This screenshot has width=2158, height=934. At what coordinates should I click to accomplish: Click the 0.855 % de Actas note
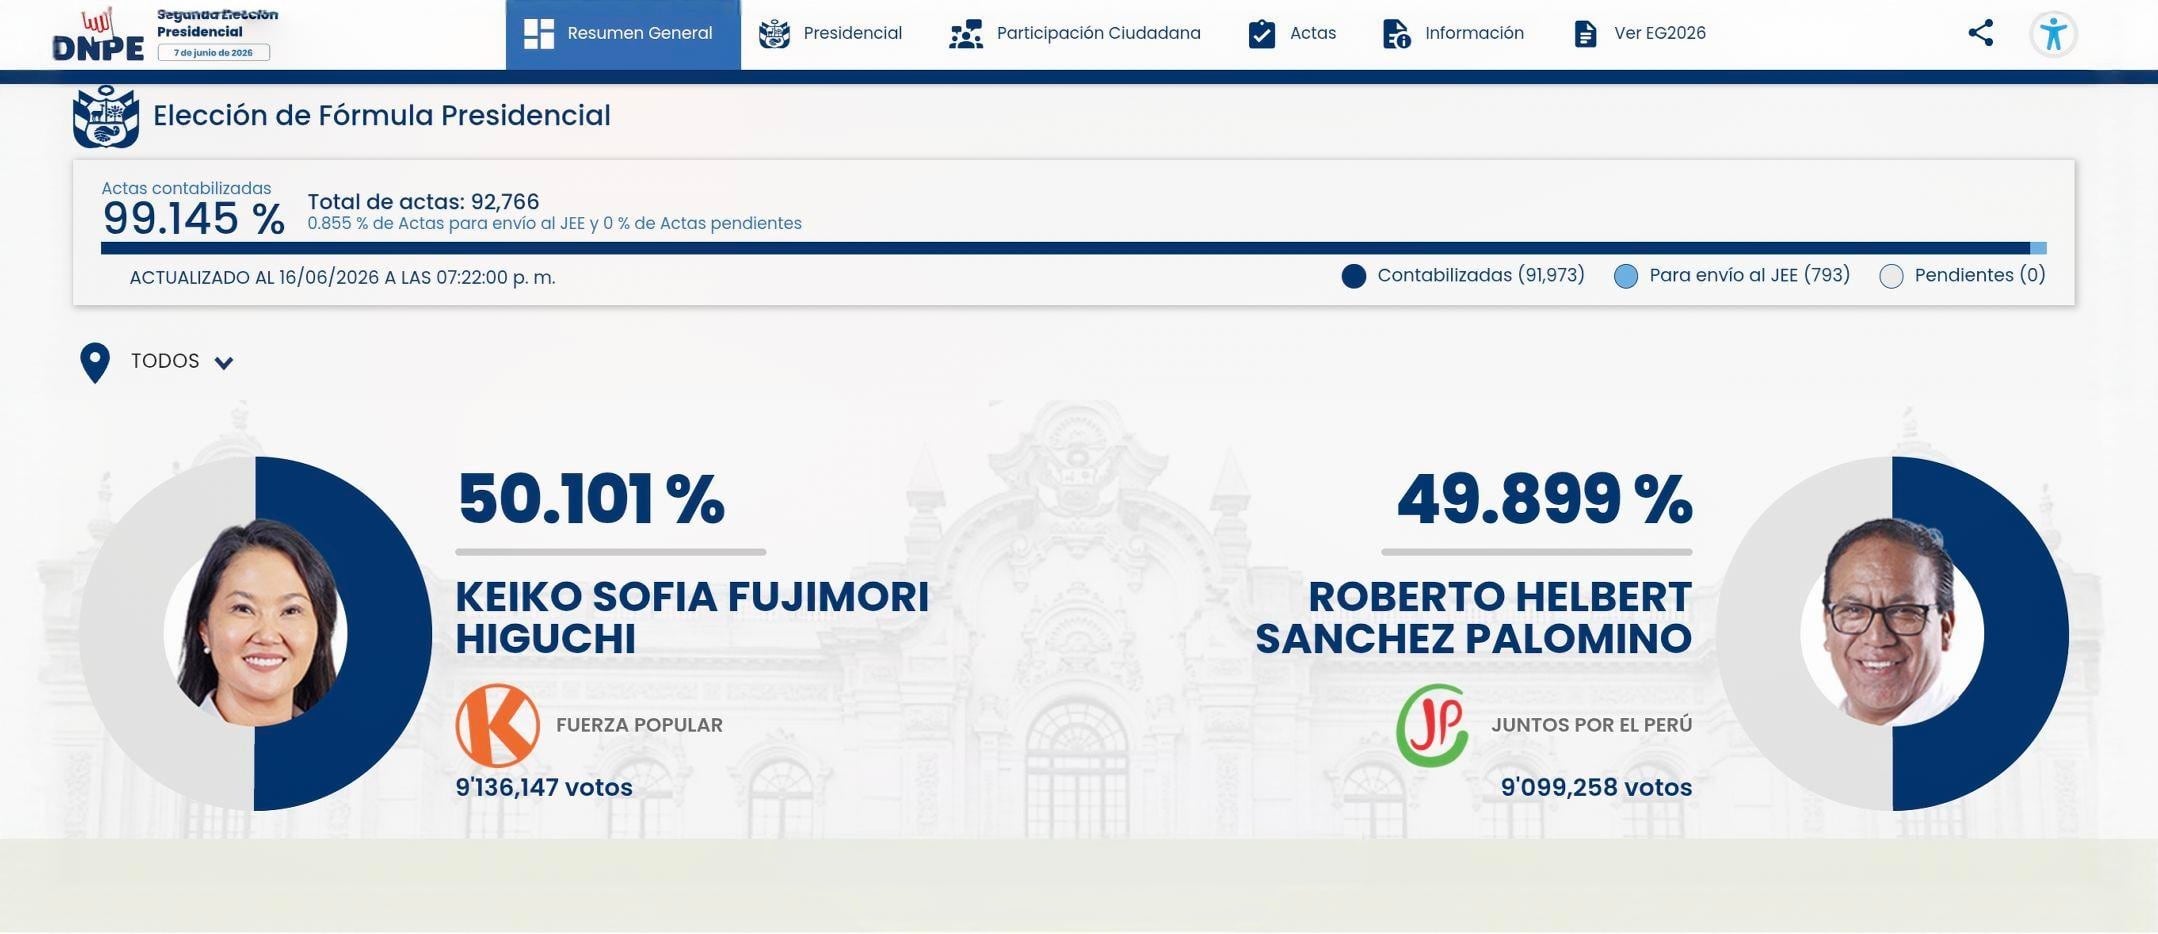pos(554,224)
